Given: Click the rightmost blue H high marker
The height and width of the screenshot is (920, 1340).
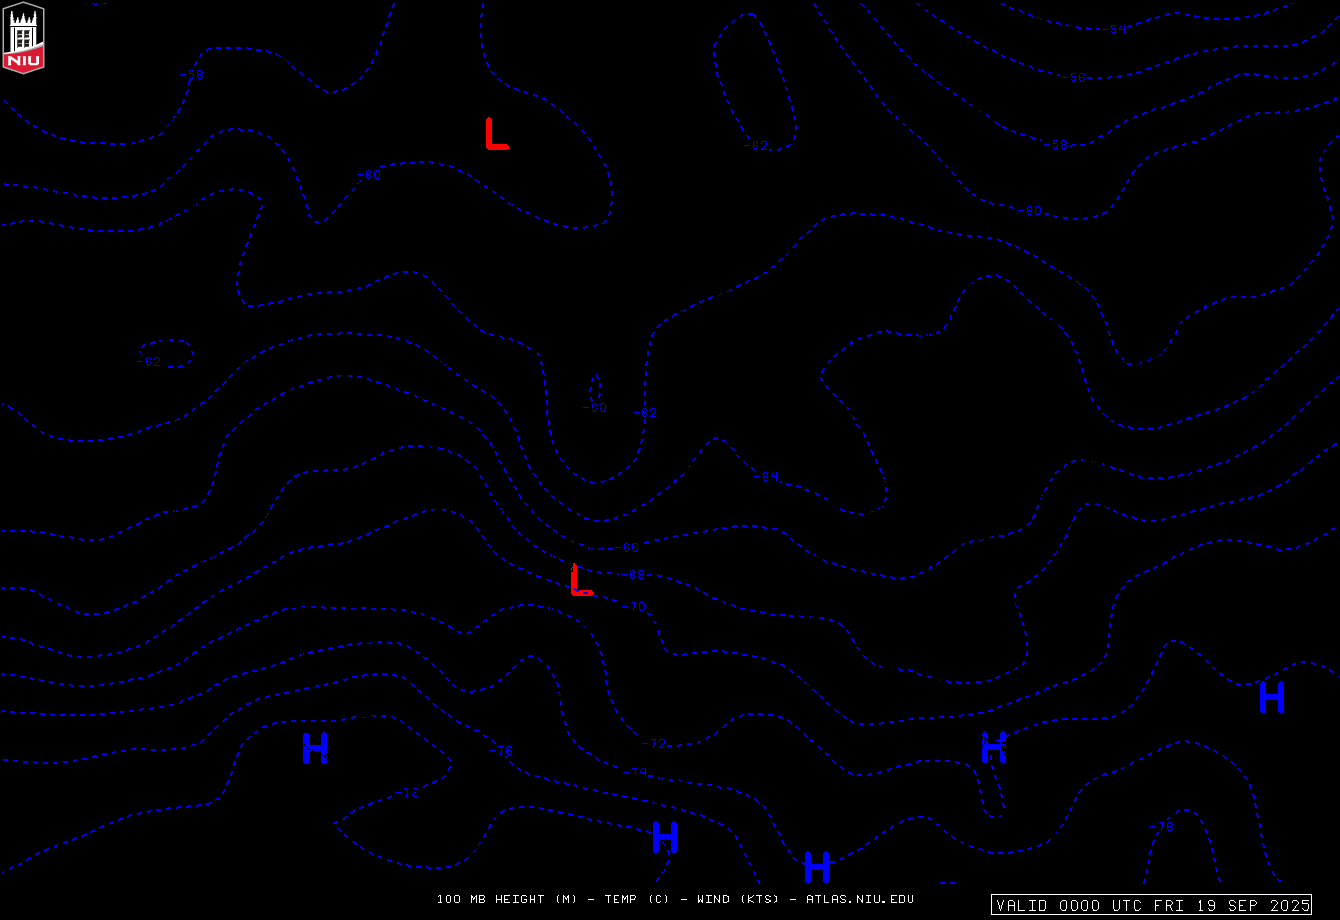Looking at the screenshot, I should point(1271,697).
